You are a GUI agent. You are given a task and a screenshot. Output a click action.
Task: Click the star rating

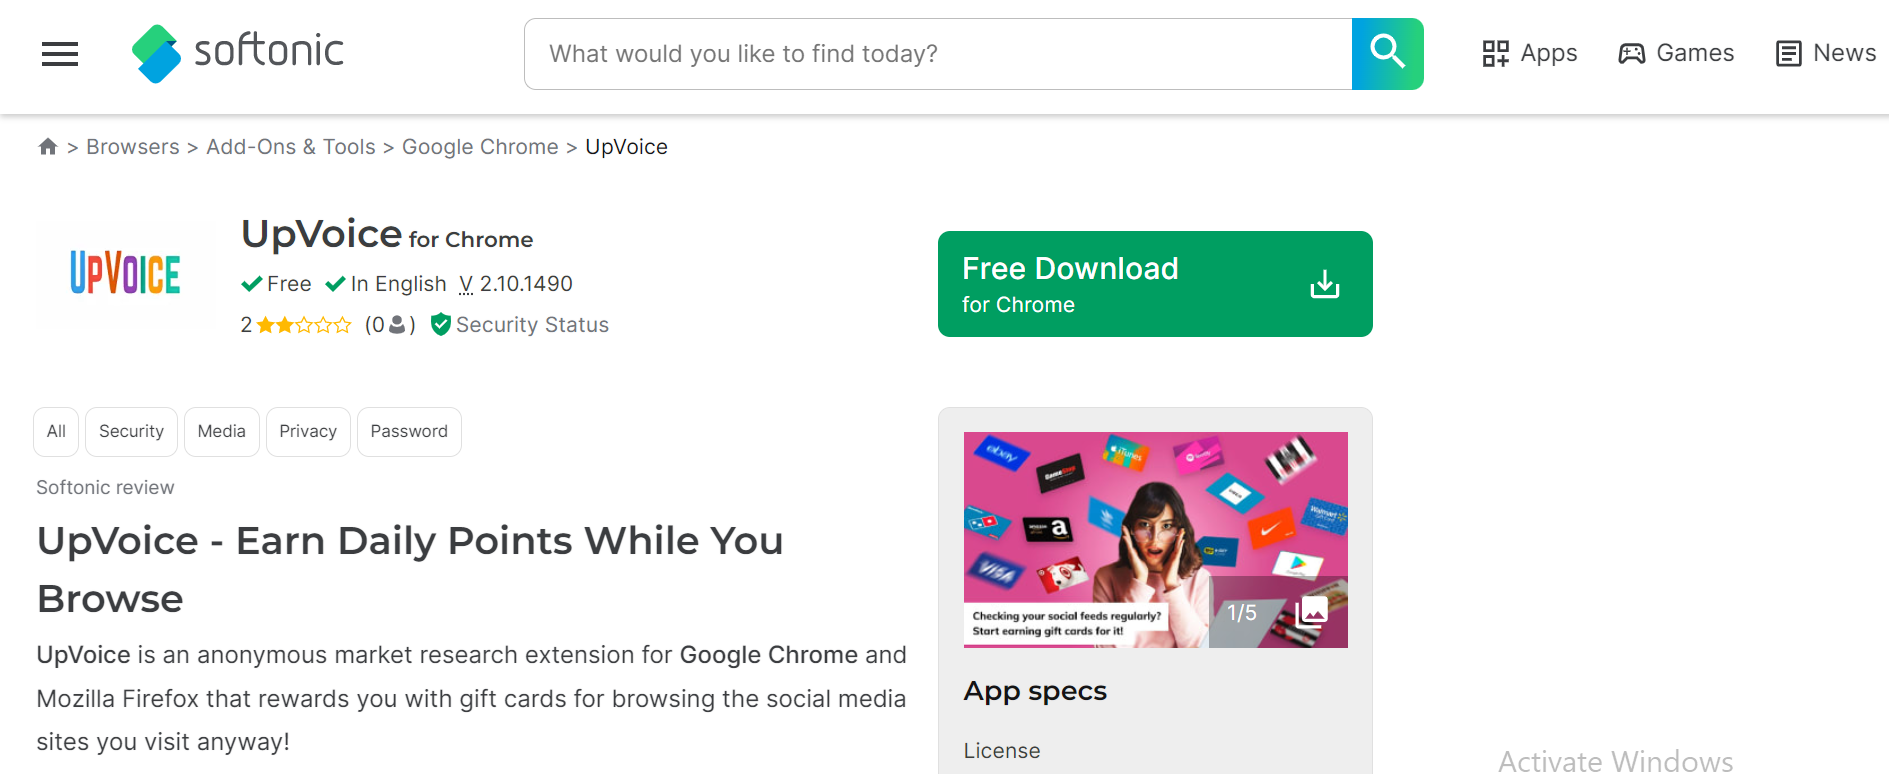pyautogui.click(x=304, y=325)
